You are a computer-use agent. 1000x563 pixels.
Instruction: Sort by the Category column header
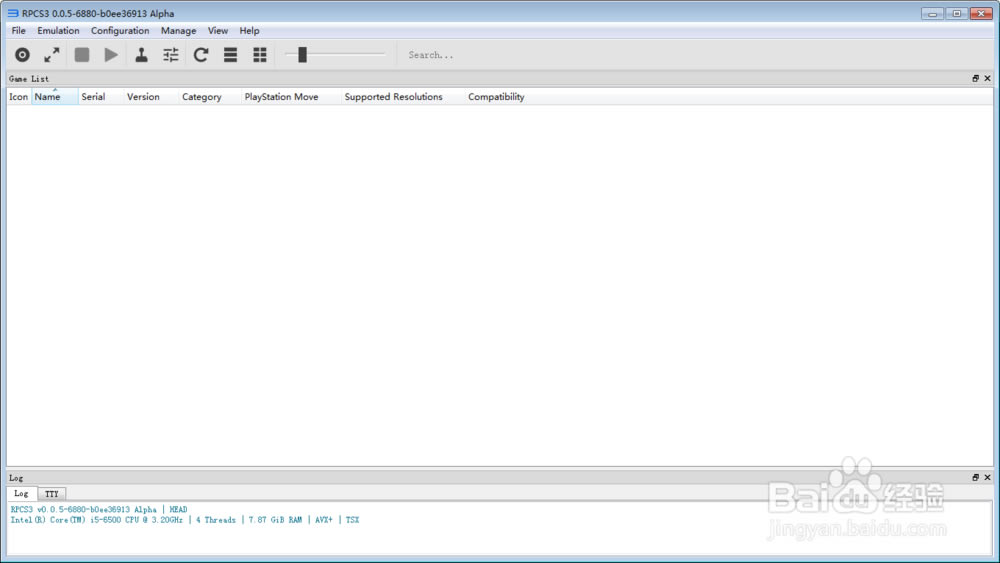pyautogui.click(x=210, y=97)
